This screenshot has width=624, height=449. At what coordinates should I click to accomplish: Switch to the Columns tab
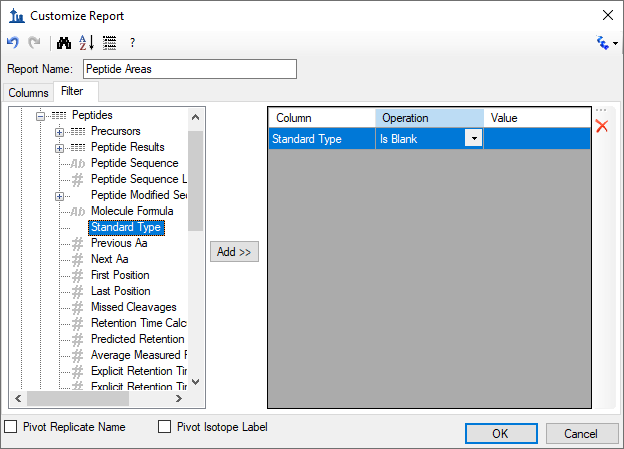(28, 92)
